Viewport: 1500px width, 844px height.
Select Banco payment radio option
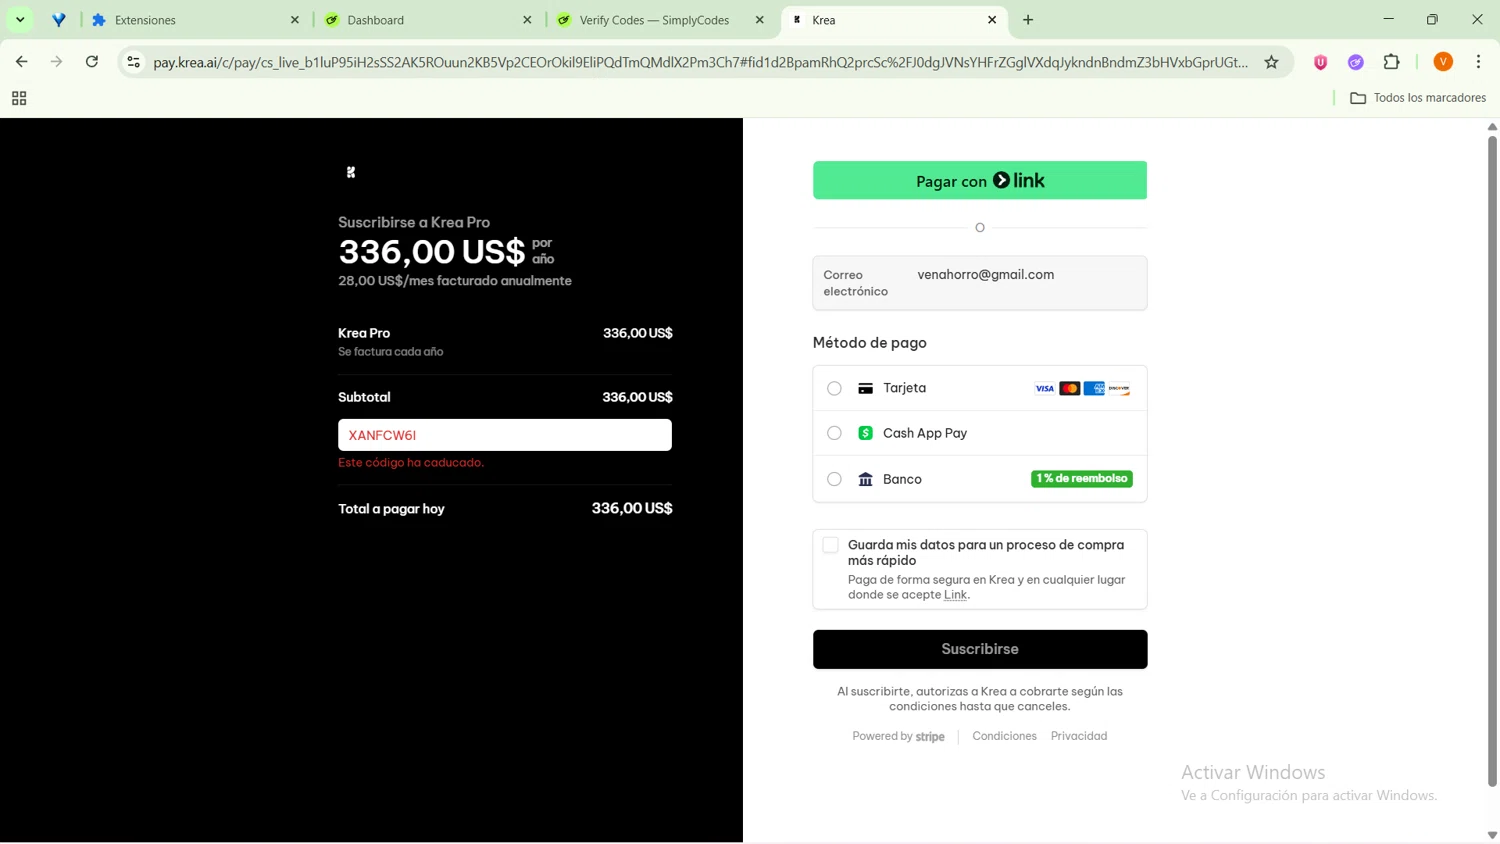[834, 479]
